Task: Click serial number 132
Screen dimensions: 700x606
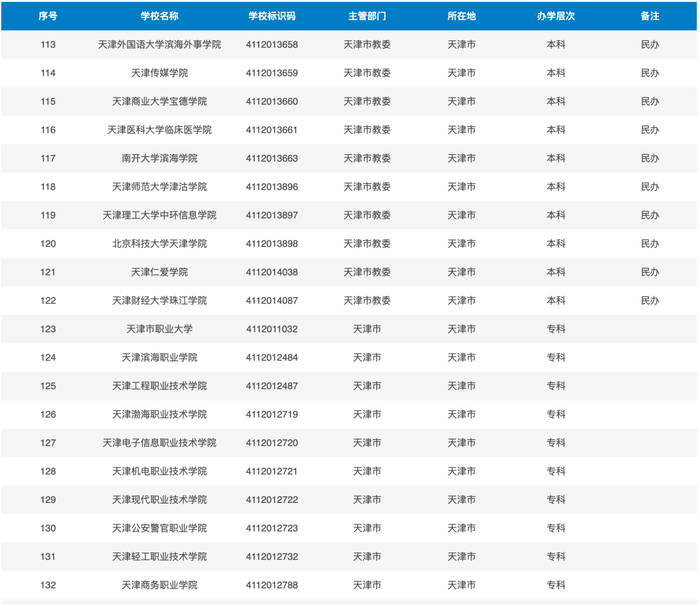Action: [48, 585]
